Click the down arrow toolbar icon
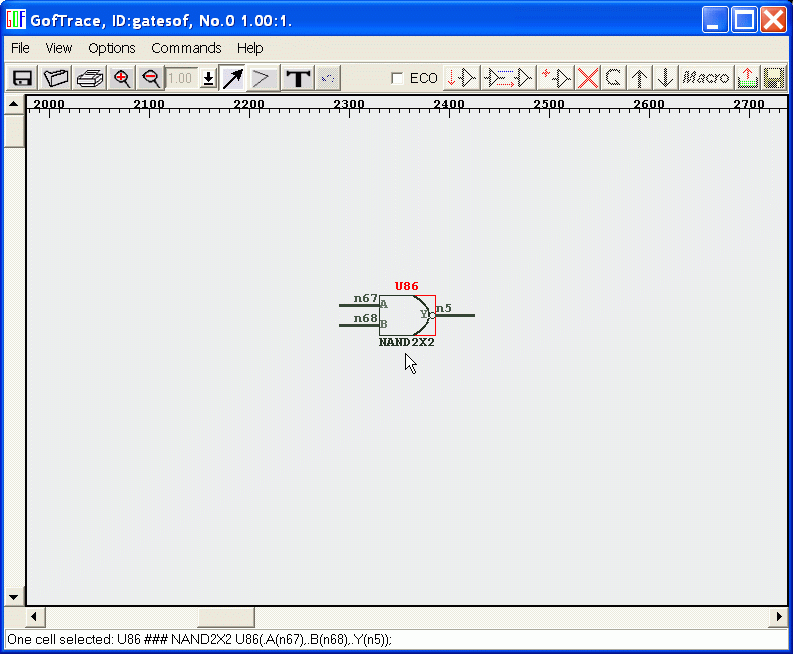The image size is (793, 654). [x=665, y=78]
